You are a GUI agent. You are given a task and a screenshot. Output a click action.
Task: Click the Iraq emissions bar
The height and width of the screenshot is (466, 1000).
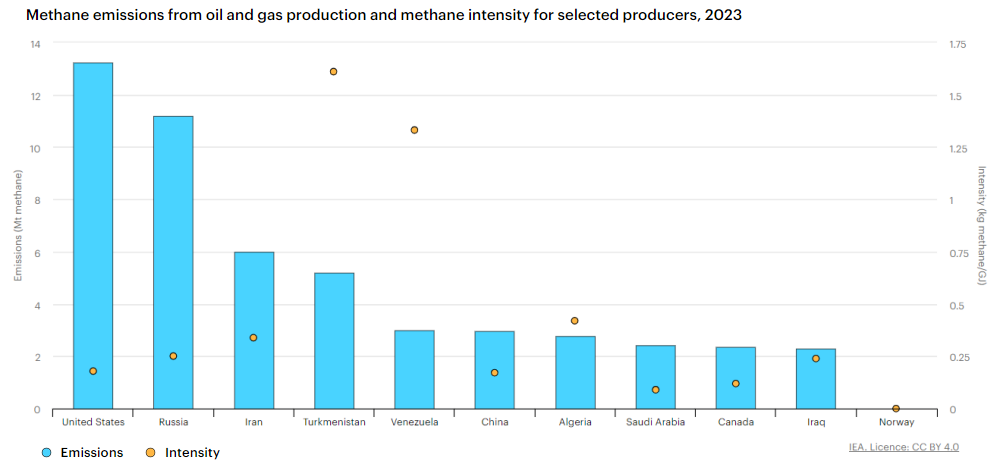[815, 385]
